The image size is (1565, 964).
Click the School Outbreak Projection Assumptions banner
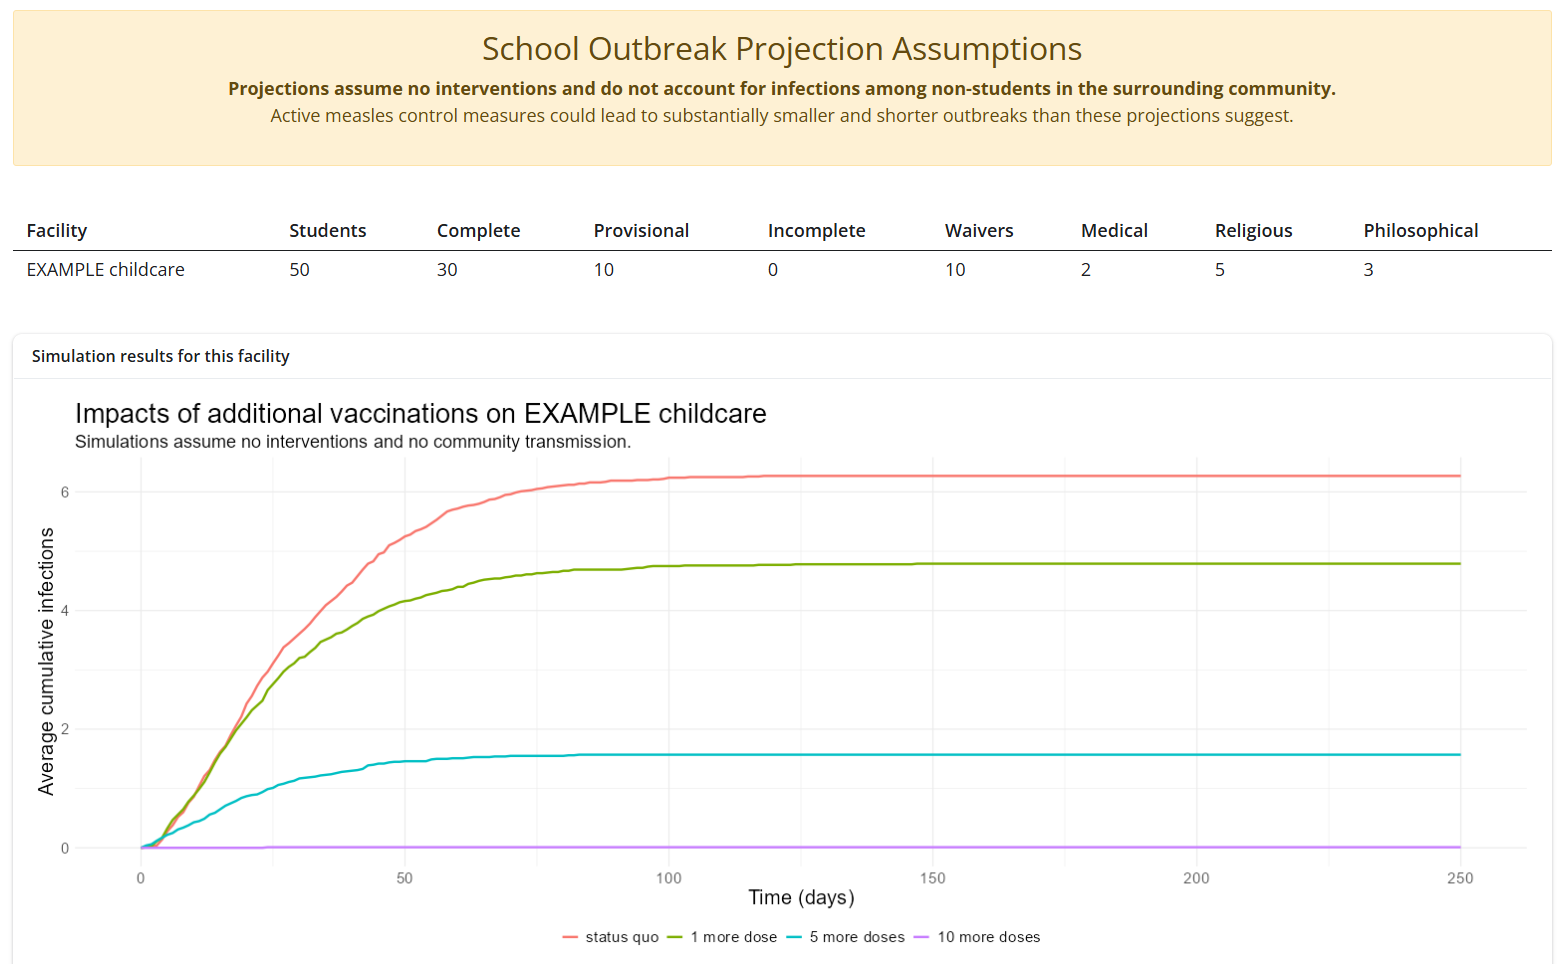[x=782, y=48]
